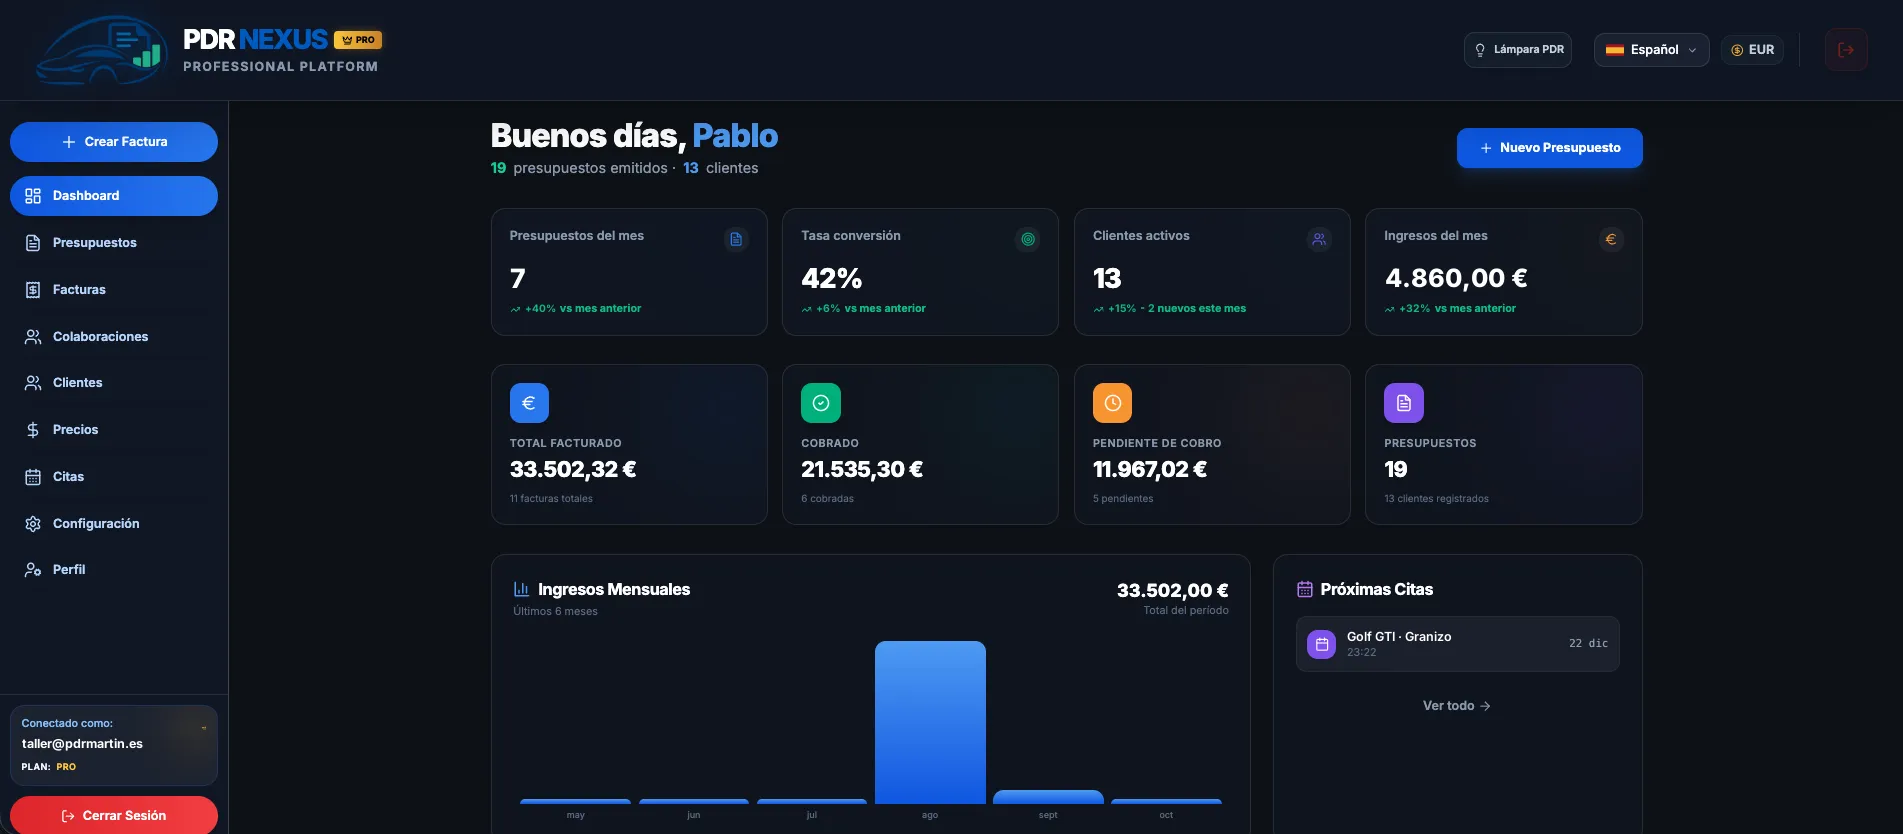Click the users icon on Clientes activos card

click(x=1319, y=239)
